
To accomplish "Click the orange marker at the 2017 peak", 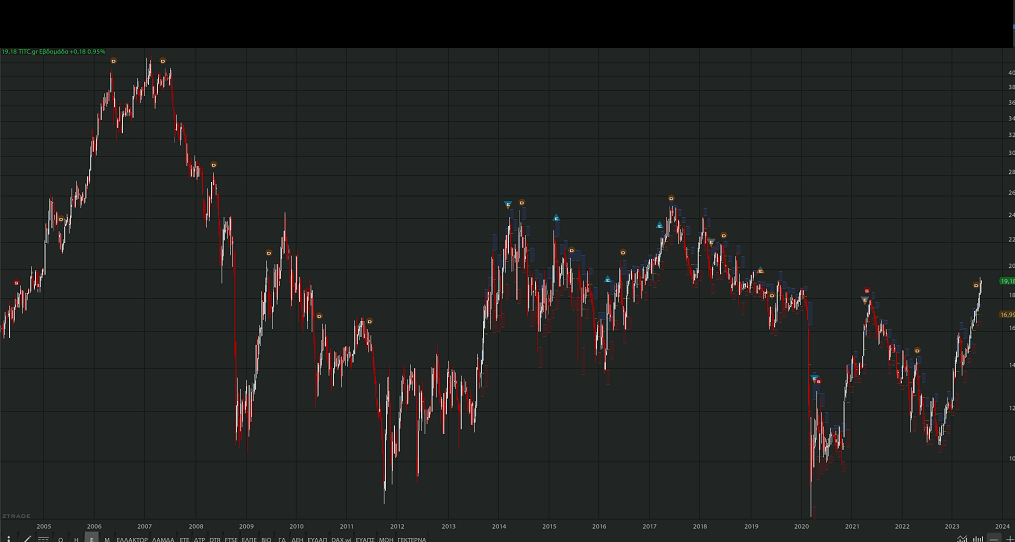I will 671,198.
